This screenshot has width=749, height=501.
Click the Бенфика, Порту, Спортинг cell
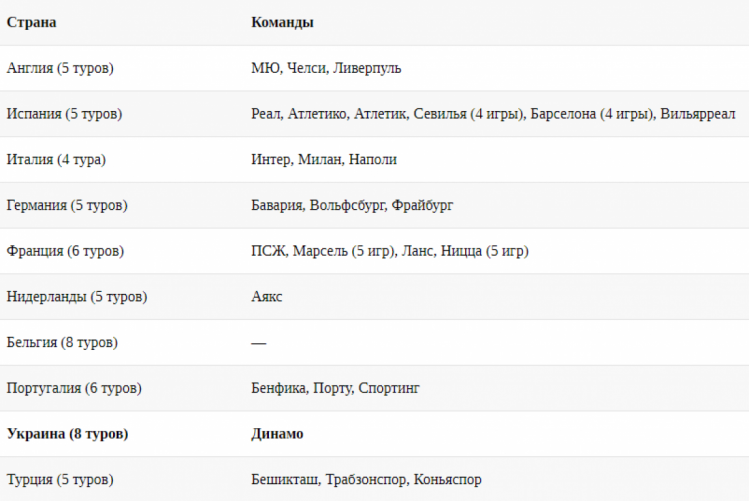[335, 388]
